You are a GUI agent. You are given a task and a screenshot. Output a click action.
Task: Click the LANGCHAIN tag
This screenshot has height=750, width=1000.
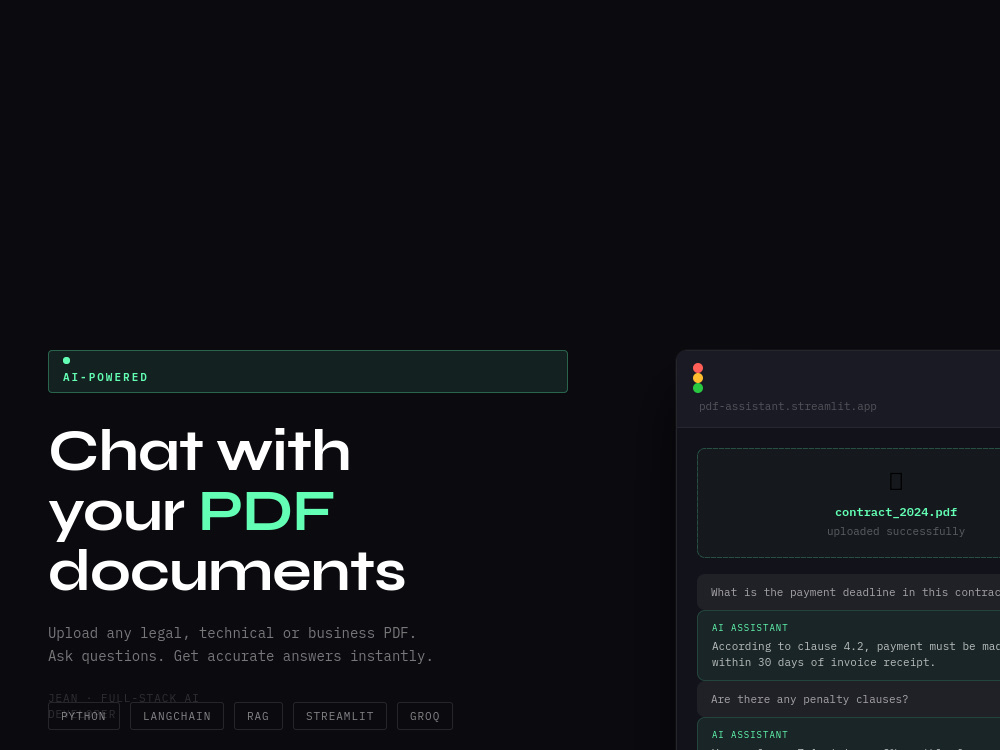tap(177, 716)
